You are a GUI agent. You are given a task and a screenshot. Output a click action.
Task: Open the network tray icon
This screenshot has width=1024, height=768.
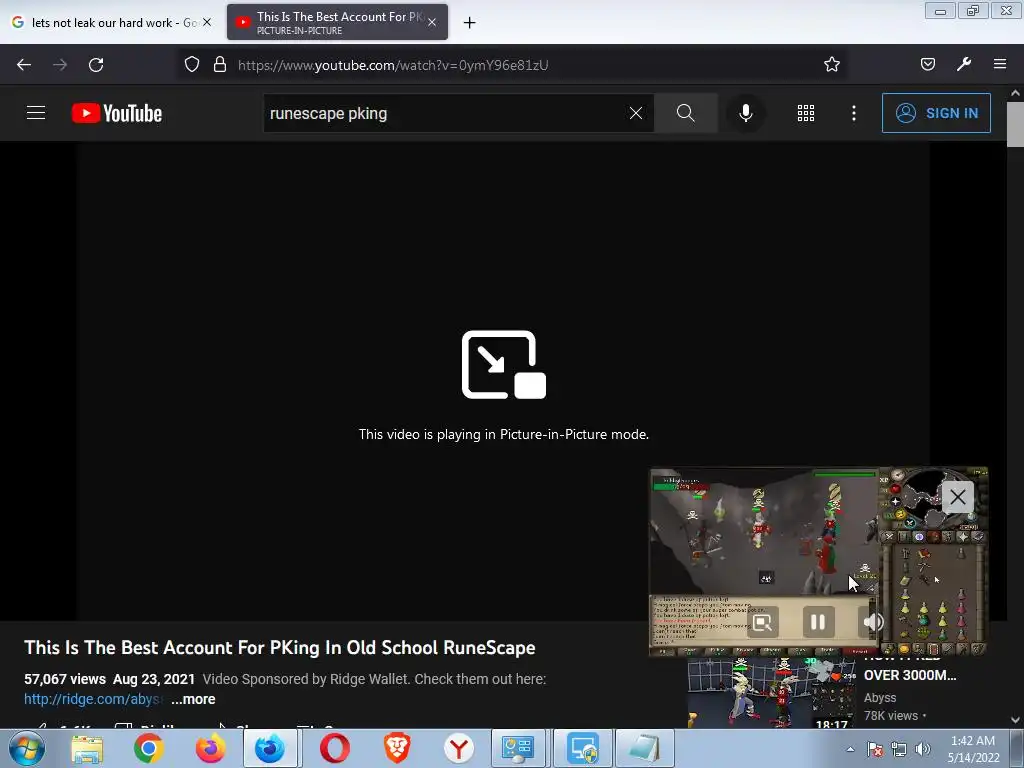tap(899, 749)
